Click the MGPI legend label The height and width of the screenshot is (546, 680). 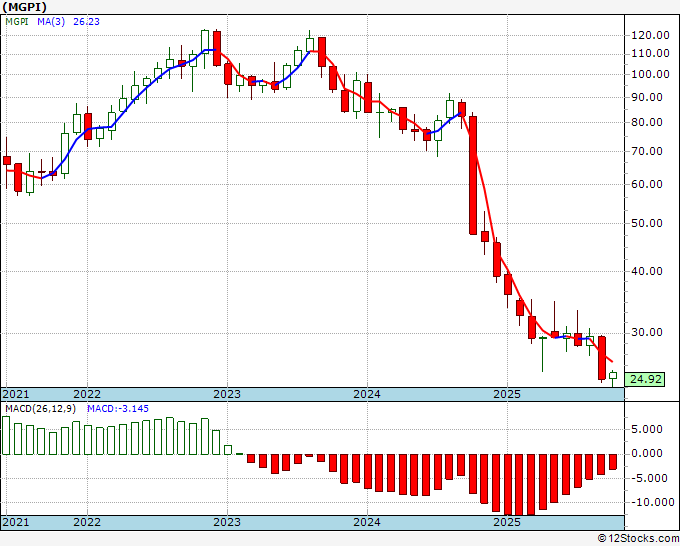click(x=17, y=21)
